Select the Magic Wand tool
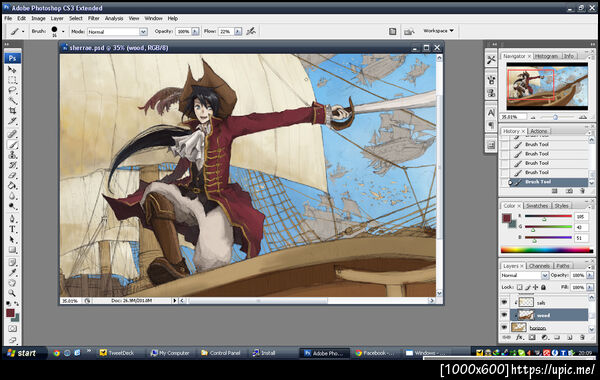Image resolution: width=600 pixels, height=380 pixels. tap(12, 101)
